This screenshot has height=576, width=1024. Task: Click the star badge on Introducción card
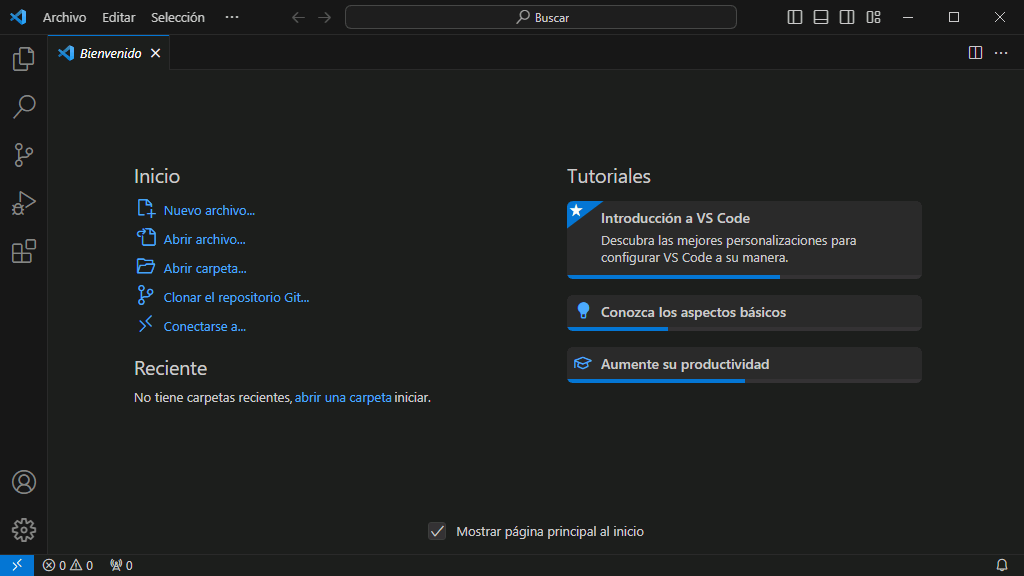coord(577,210)
